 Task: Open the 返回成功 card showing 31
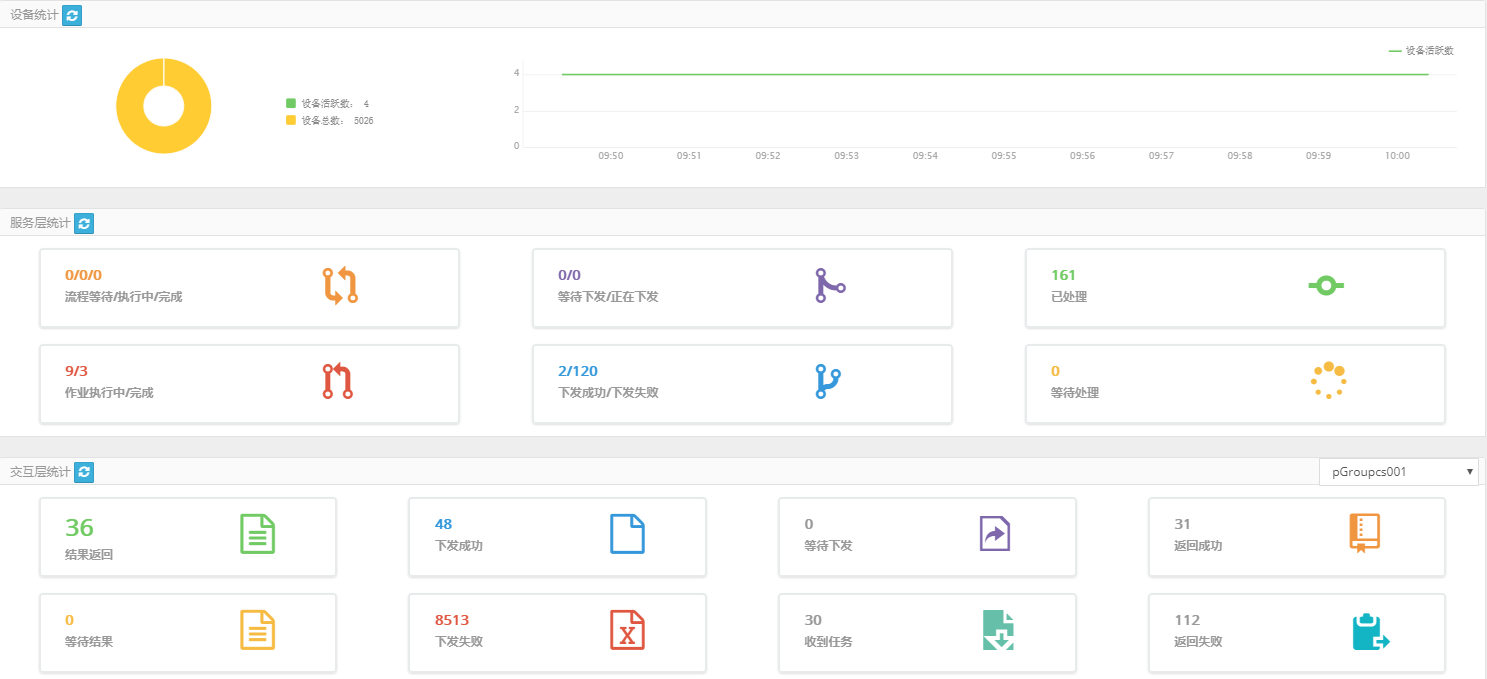(x=1296, y=537)
